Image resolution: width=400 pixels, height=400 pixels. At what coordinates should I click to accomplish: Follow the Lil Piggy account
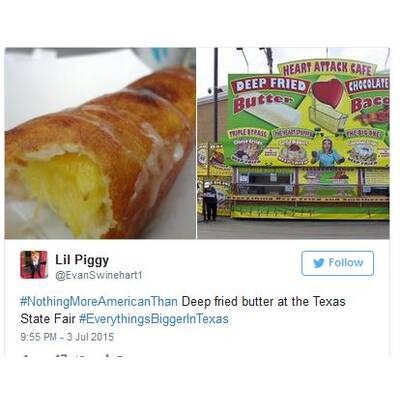coord(337,263)
